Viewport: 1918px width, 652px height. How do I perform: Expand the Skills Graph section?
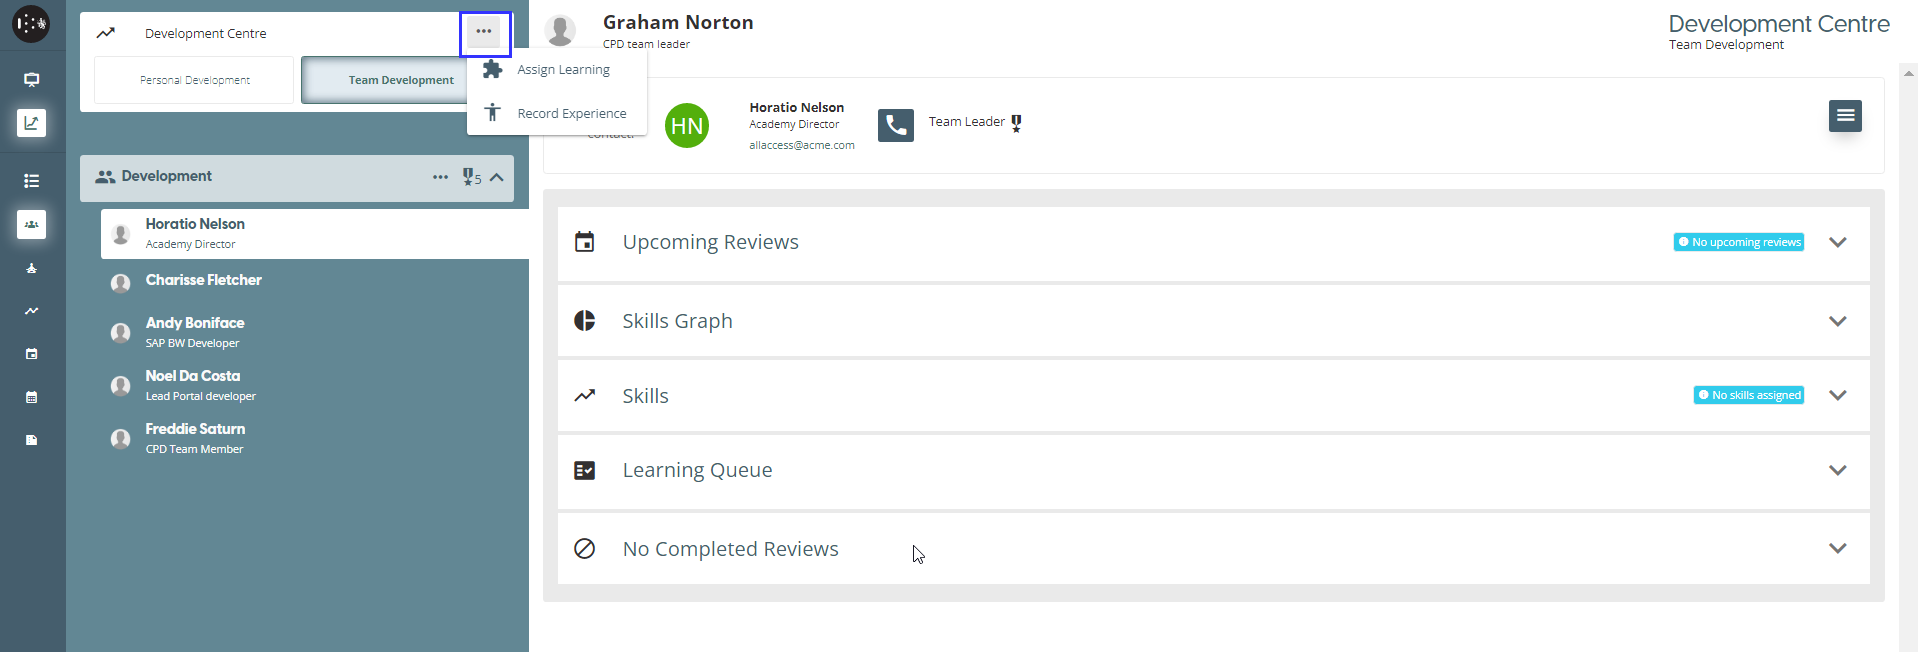pyautogui.click(x=1836, y=321)
